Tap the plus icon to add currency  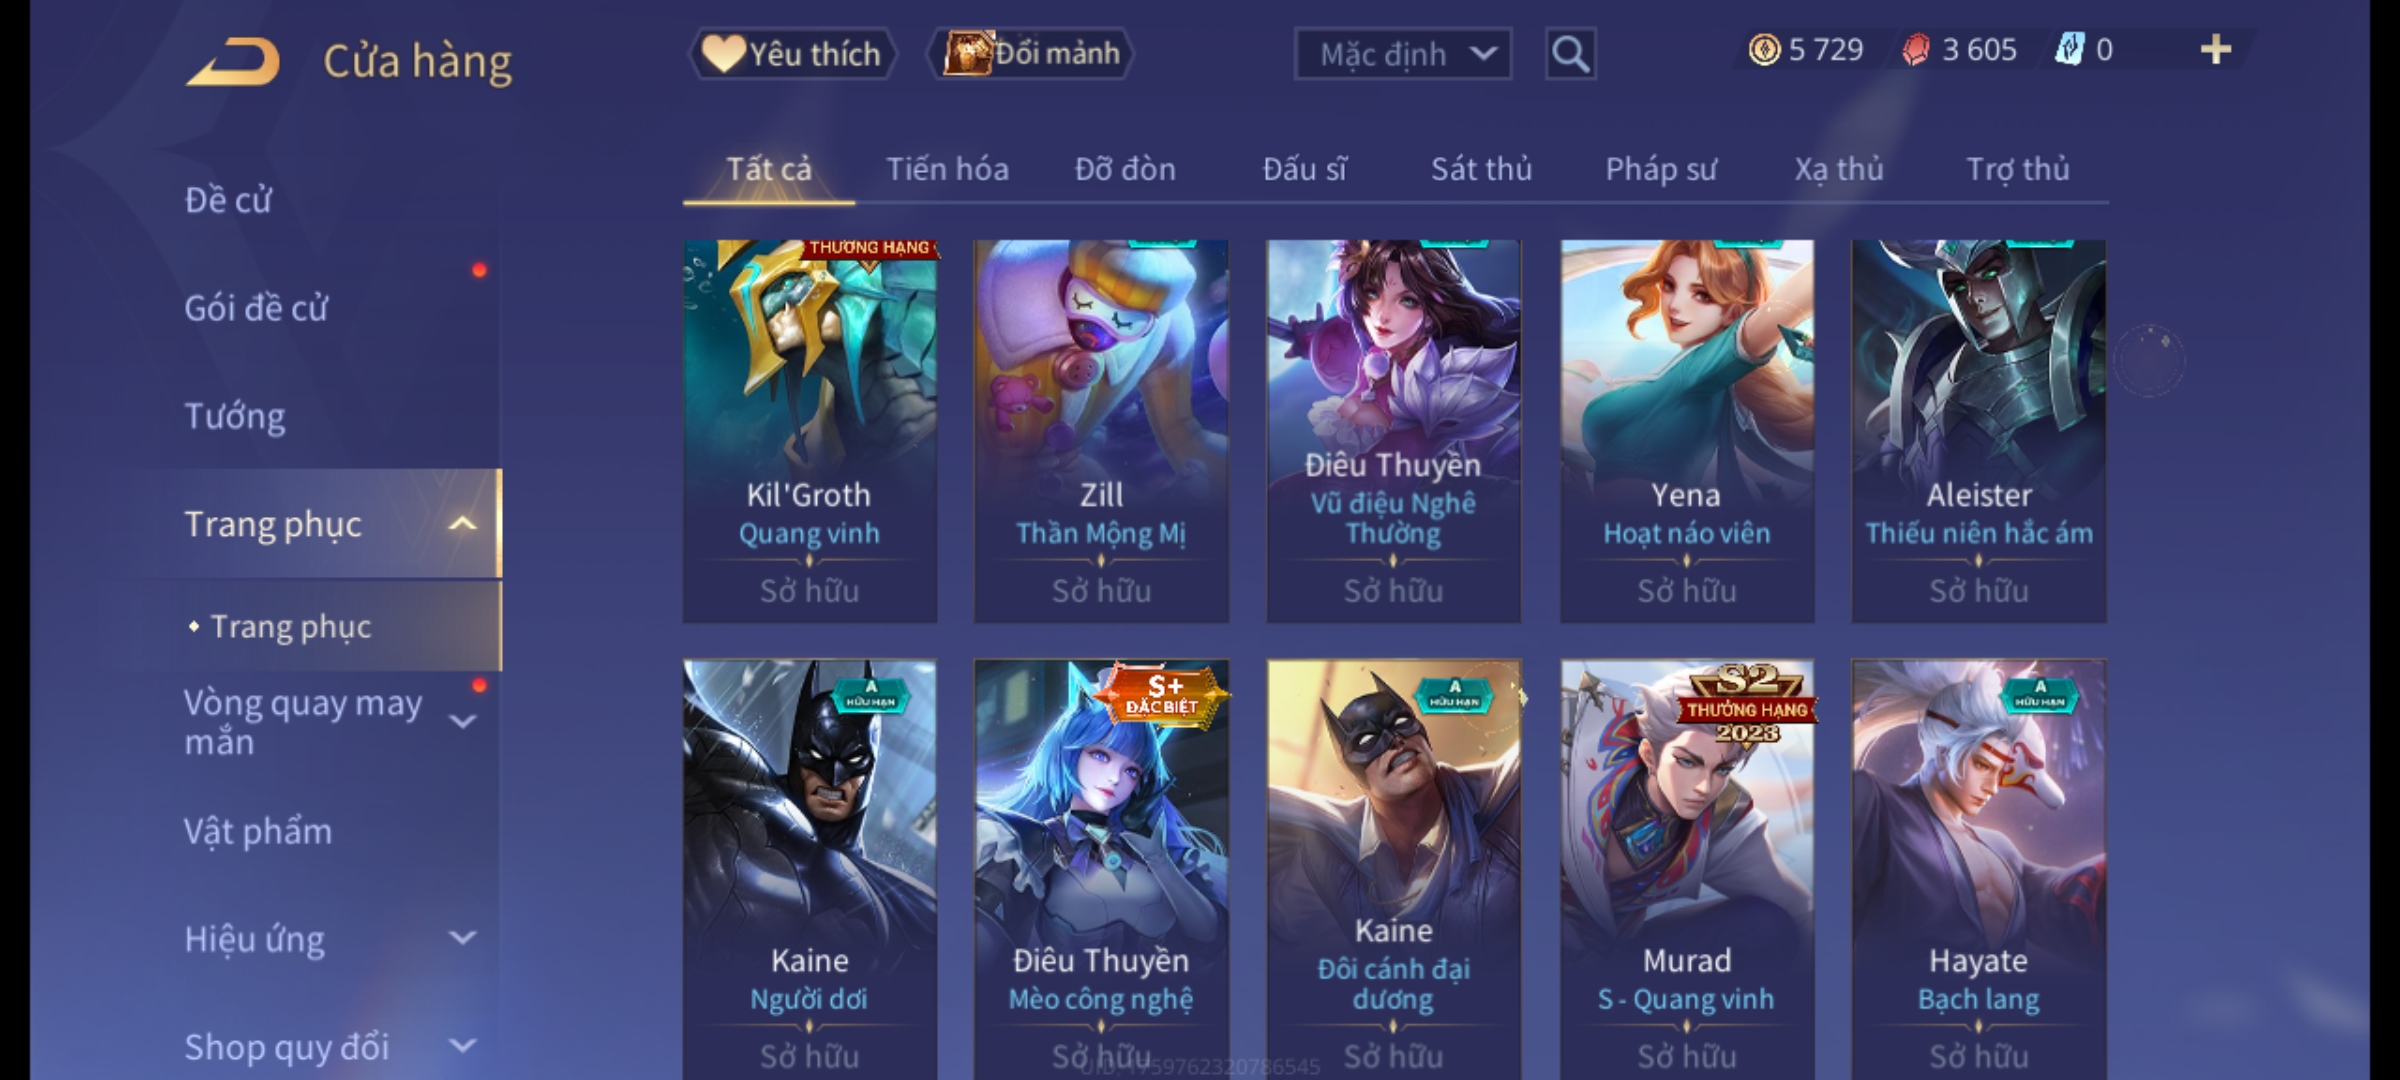point(2216,50)
